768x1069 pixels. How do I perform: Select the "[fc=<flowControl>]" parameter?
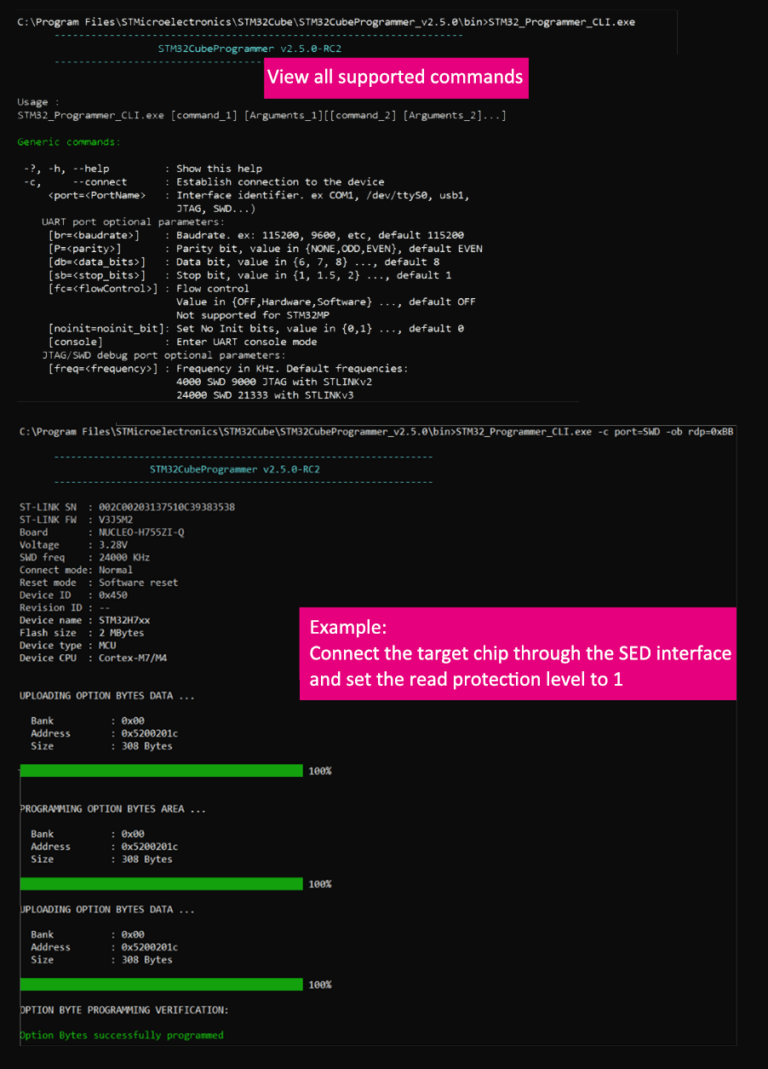pyautogui.click(x=103, y=288)
